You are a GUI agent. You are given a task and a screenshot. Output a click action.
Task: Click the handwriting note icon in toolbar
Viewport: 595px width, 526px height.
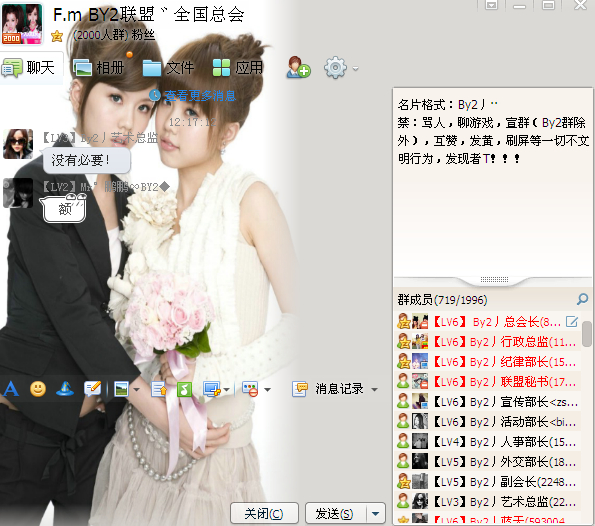click(x=92, y=389)
